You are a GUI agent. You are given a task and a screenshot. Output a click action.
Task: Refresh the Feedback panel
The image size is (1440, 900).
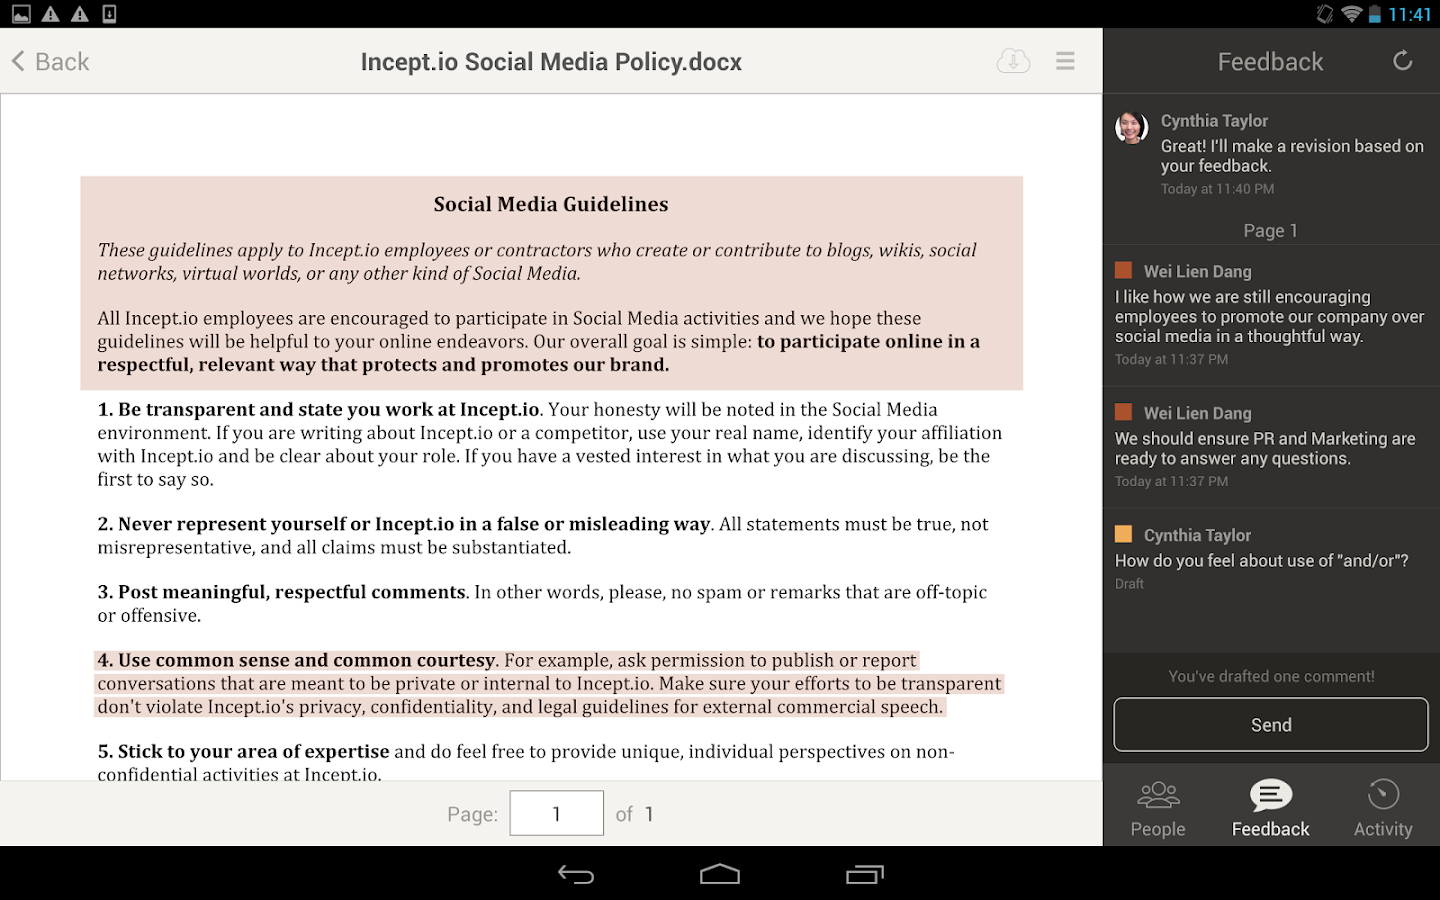1403,61
